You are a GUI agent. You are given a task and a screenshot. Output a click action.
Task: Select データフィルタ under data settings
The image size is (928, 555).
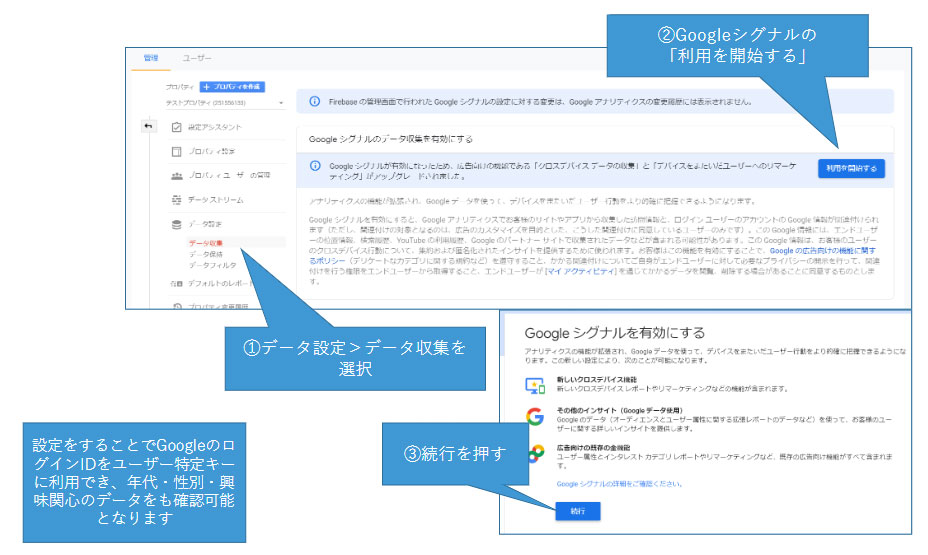212,265
